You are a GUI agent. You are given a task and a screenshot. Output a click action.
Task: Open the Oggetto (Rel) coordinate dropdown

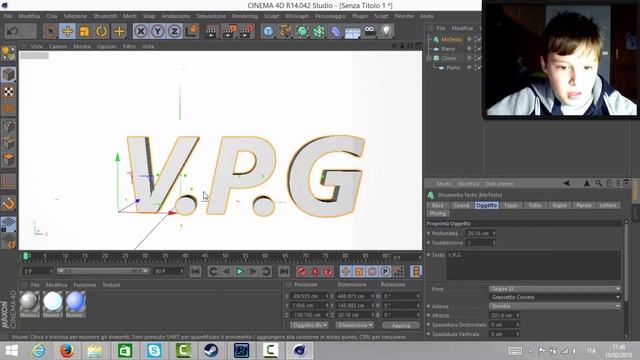[x=309, y=325]
